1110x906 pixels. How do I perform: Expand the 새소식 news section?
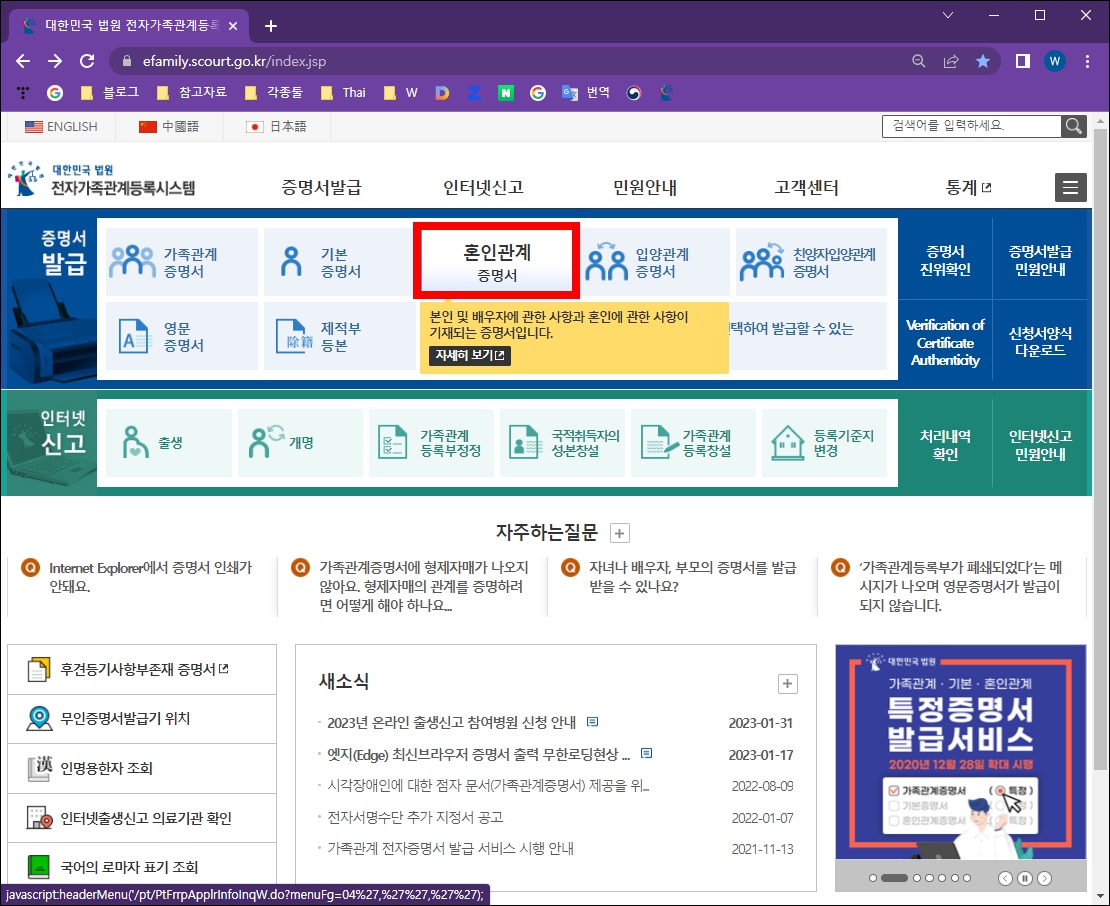pos(787,683)
